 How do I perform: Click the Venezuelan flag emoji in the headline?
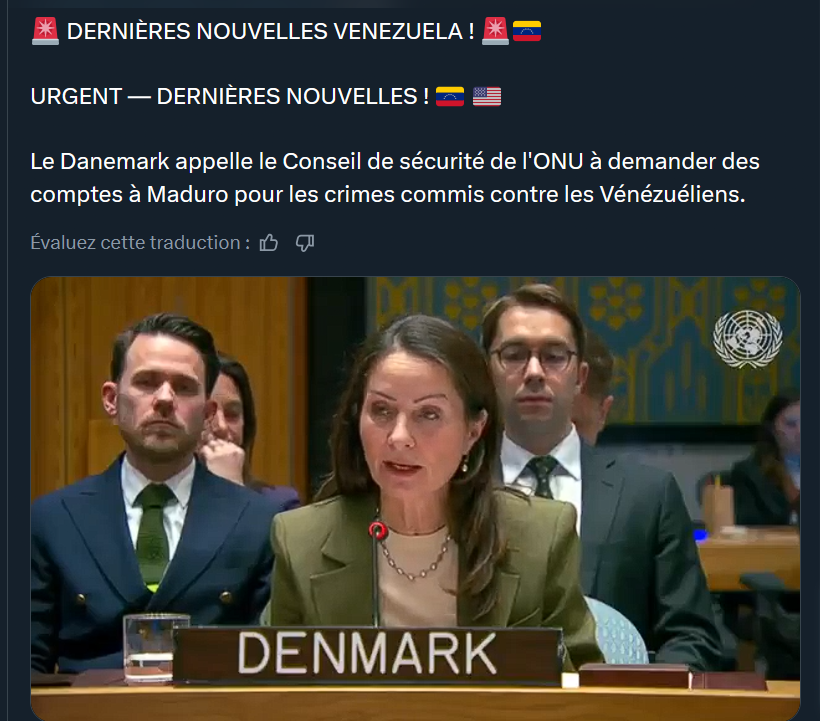tap(527, 31)
